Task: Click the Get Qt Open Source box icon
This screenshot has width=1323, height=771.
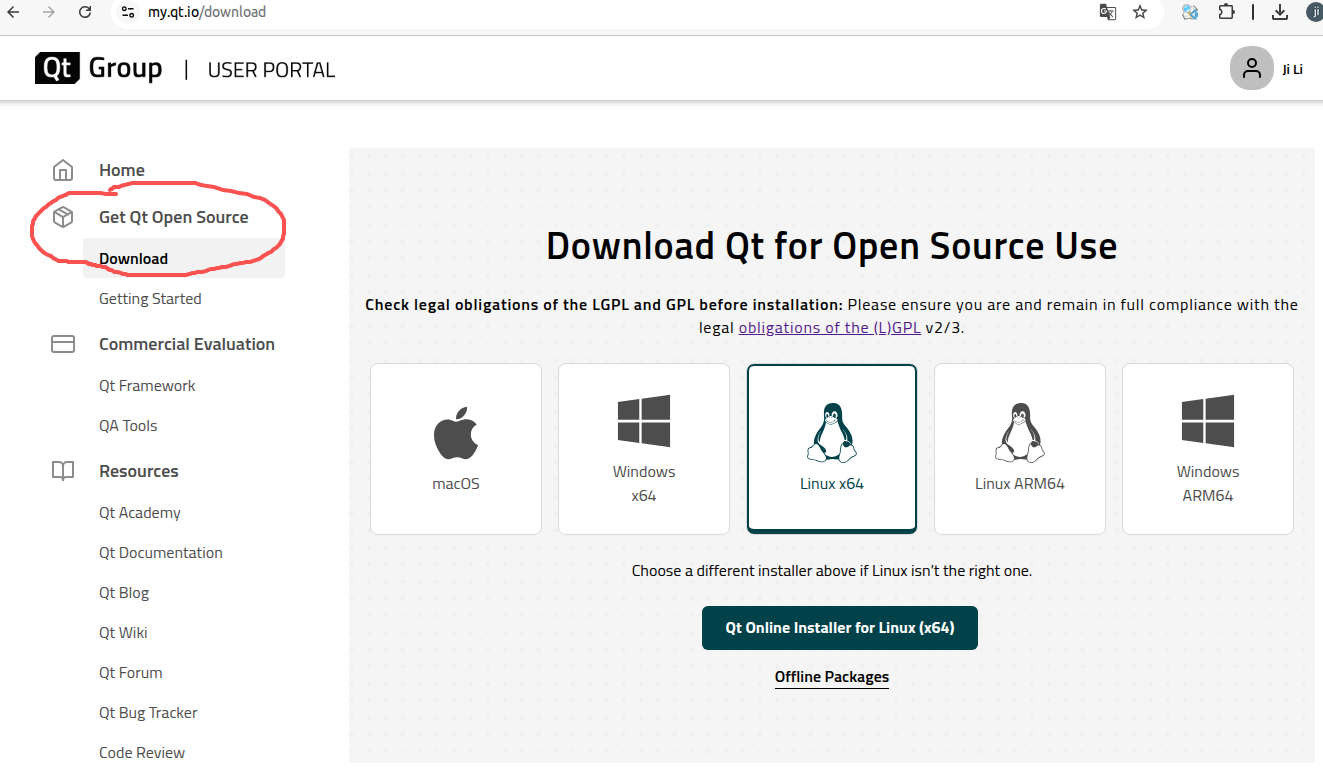Action: click(63, 217)
